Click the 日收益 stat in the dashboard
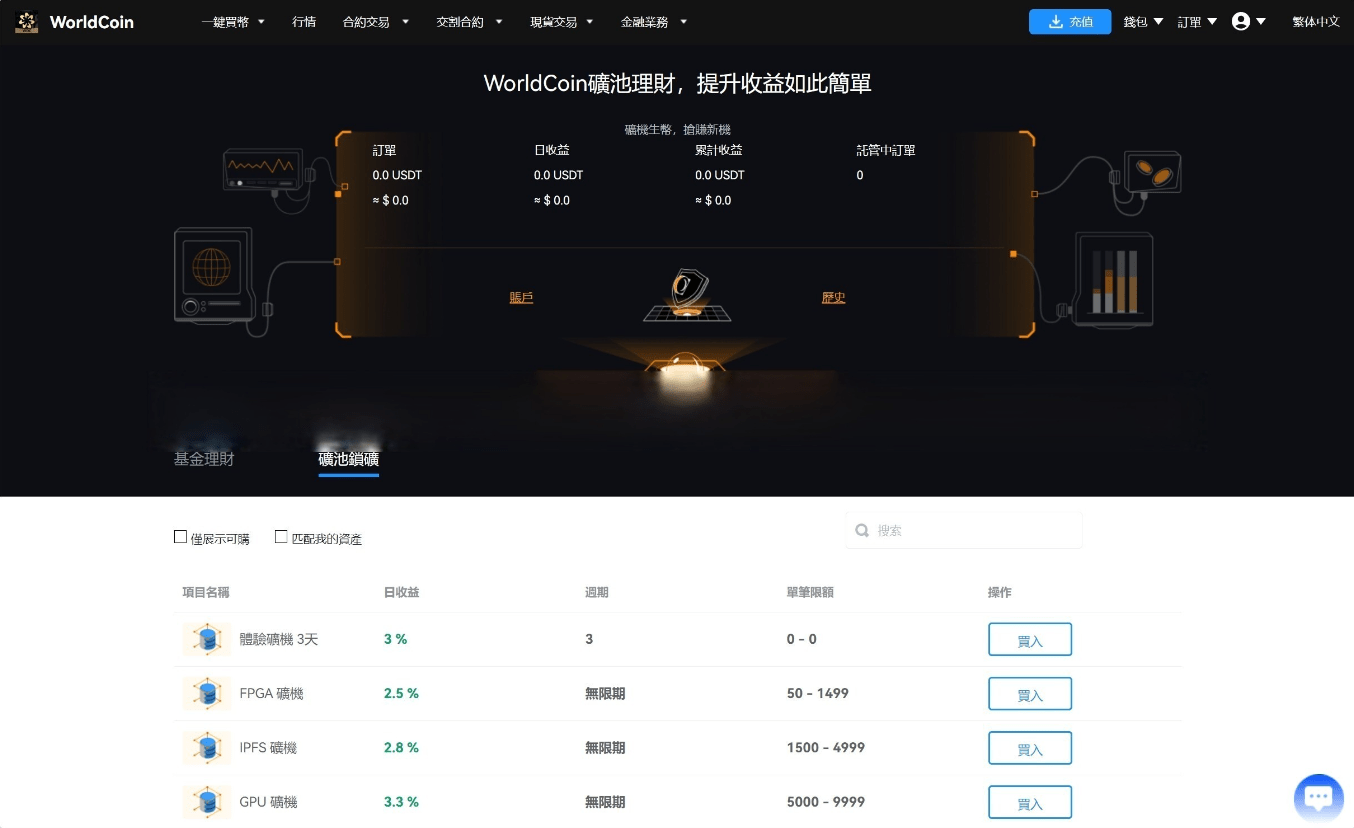 point(552,150)
